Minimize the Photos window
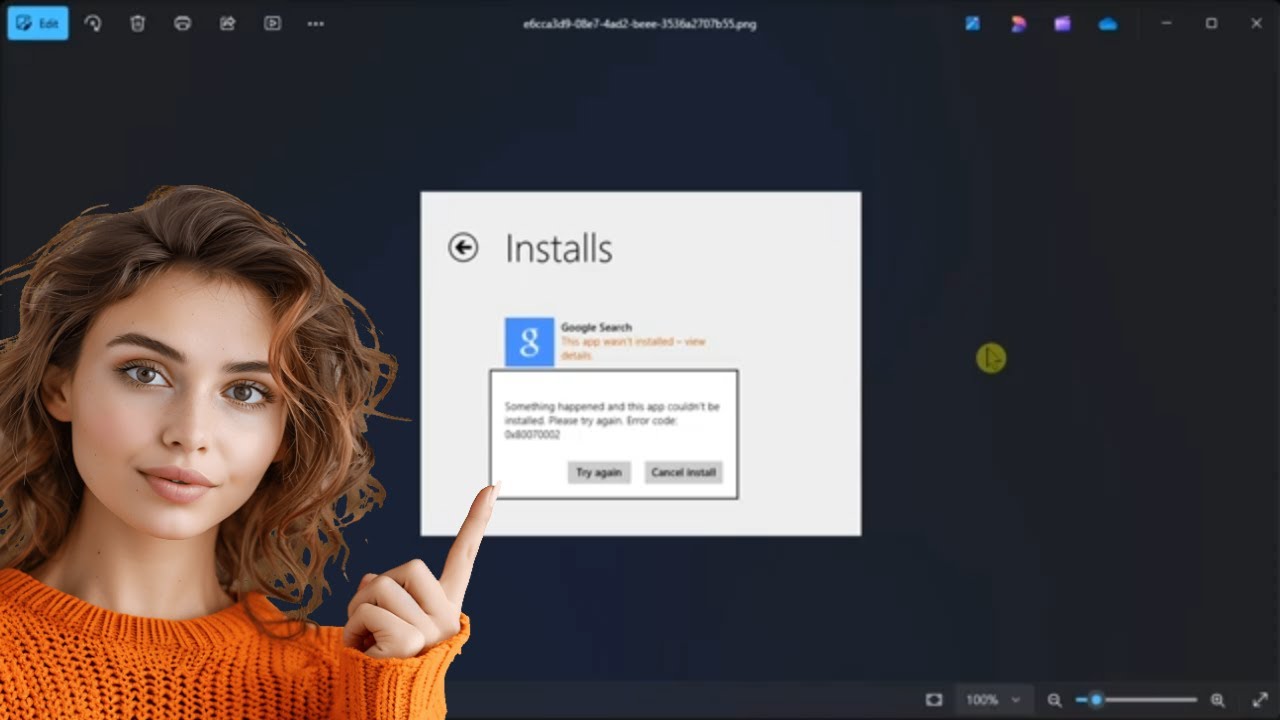The height and width of the screenshot is (720, 1280). [x=1166, y=23]
